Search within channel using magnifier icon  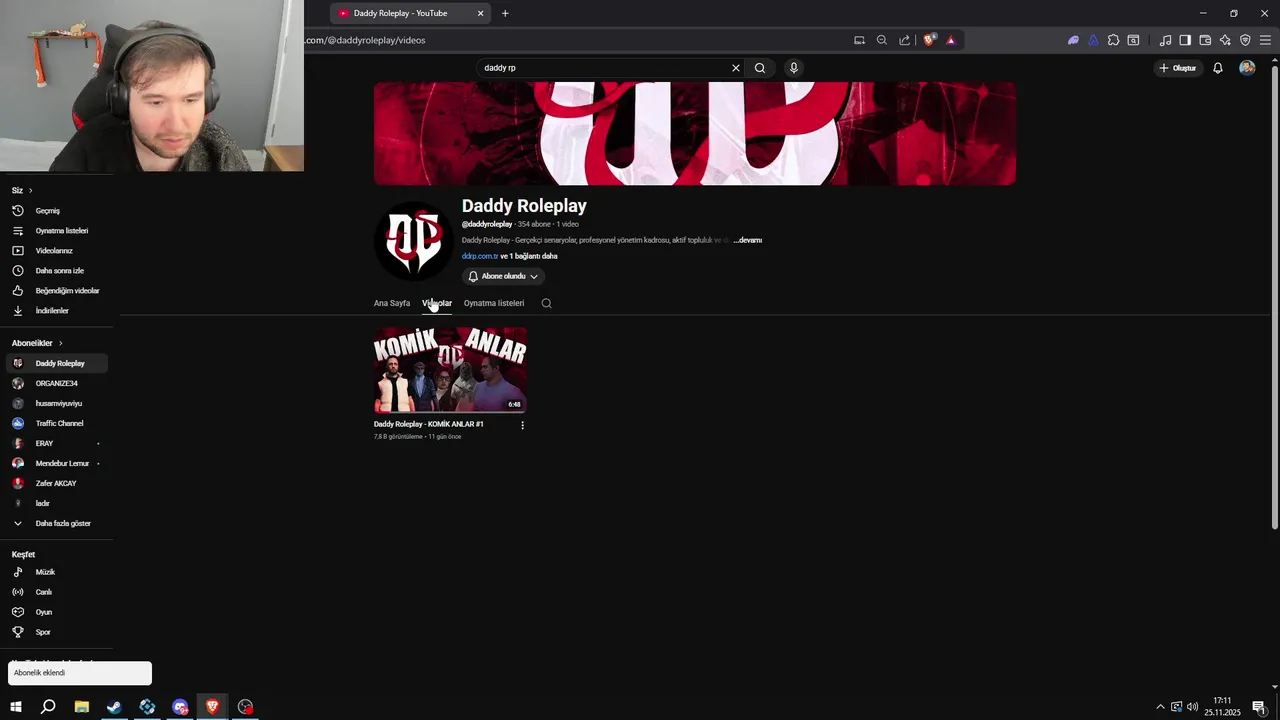click(546, 303)
